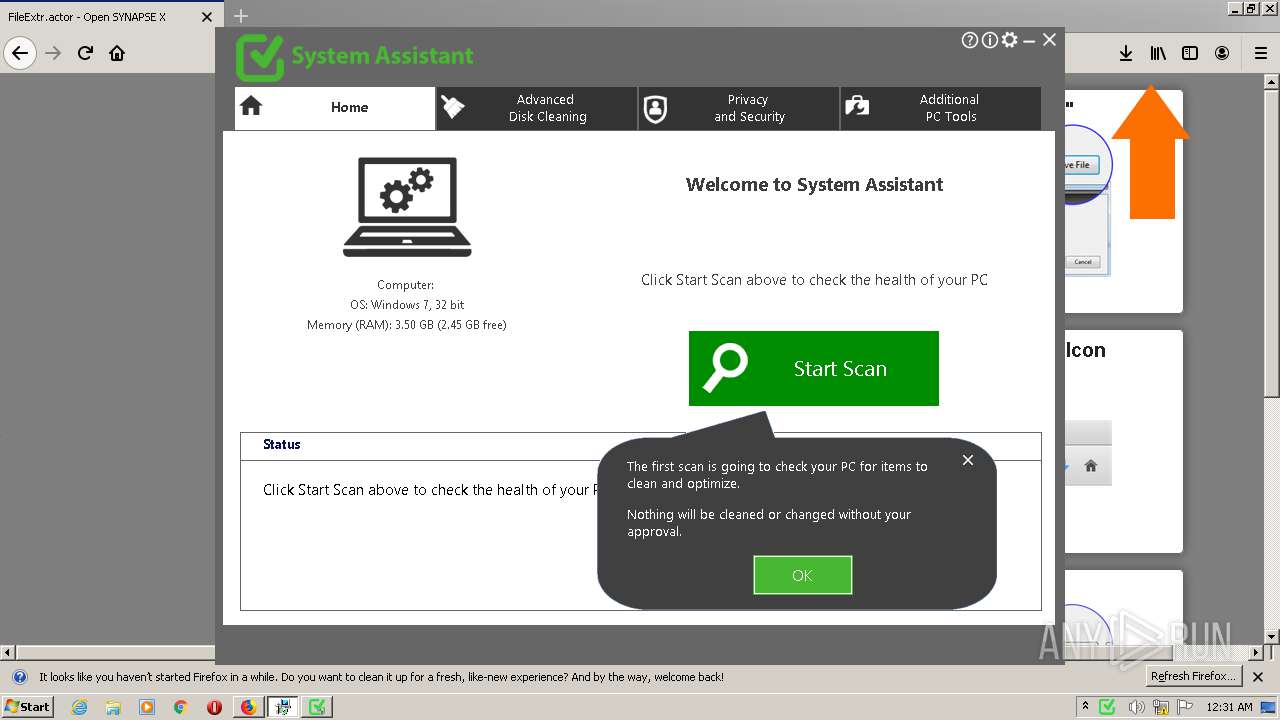Confirm the tooltip with OK
Viewport: 1280px width, 720px height.
tap(802, 575)
